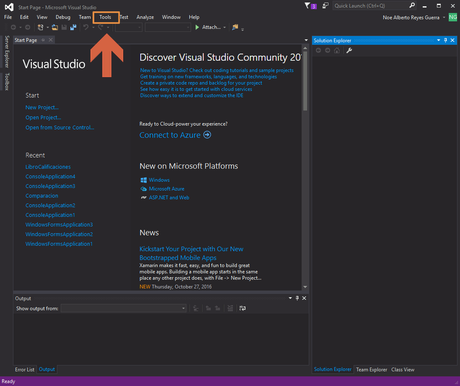Image resolution: width=460 pixels, height=386 pixels.
Task: Click the Redo toolbar icon
Action: 100,27
